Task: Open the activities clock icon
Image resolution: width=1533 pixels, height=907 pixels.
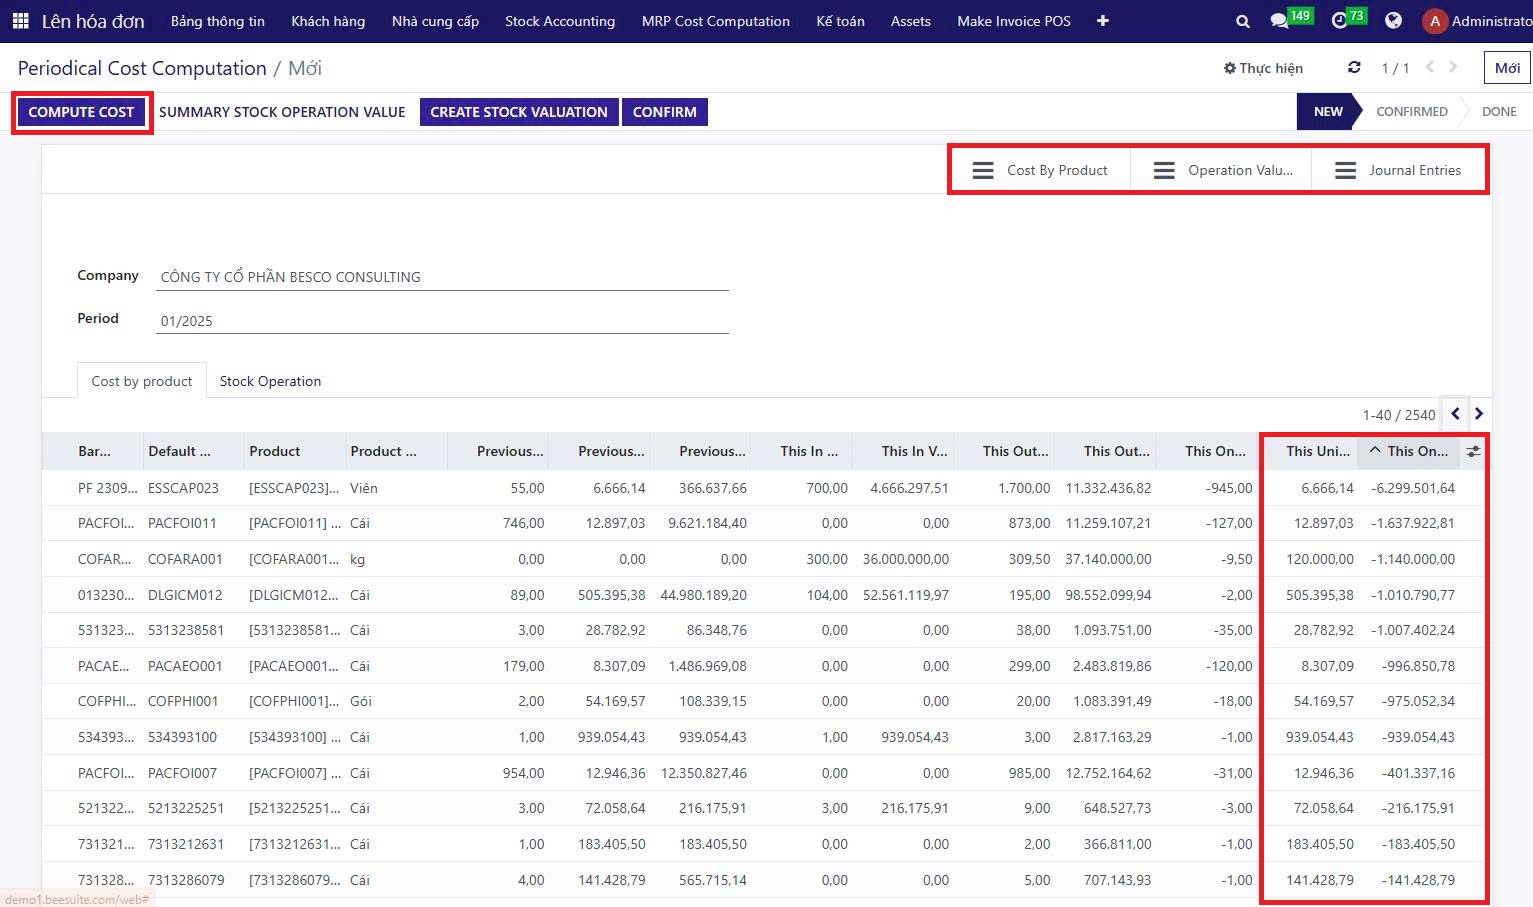Action: pyautogui.click(x=1340, y=21)
